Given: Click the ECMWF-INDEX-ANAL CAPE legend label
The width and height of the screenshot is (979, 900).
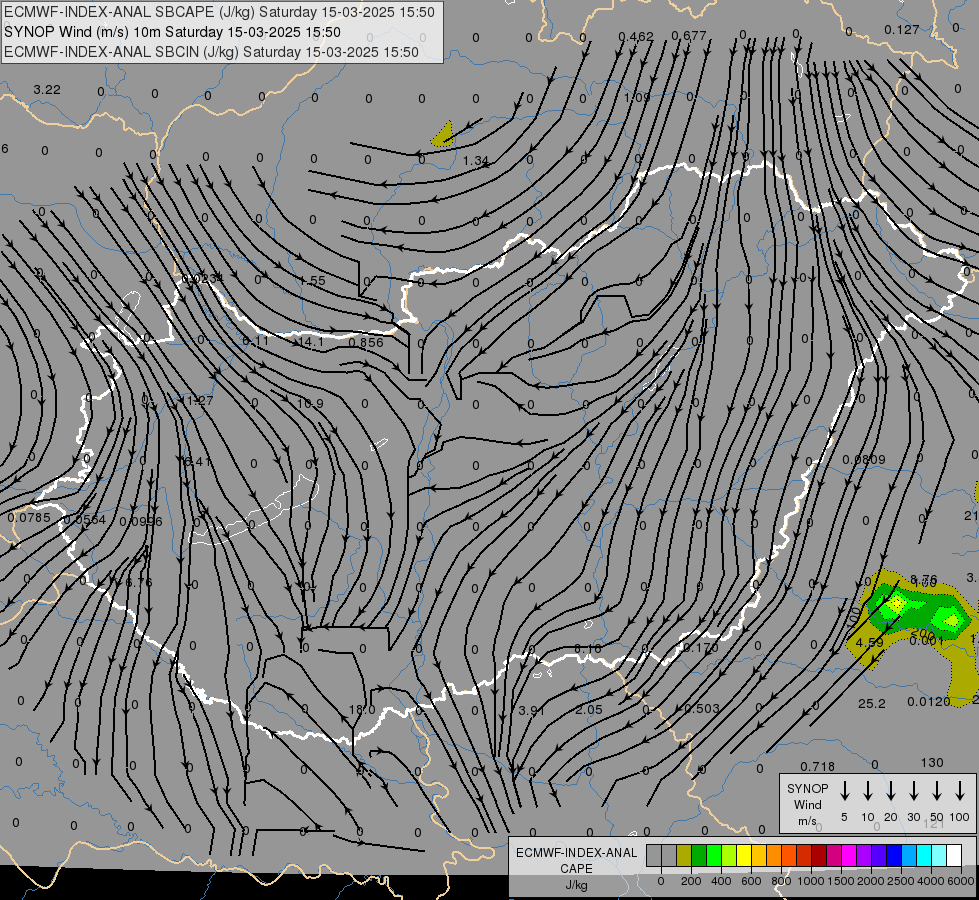Looking at the screenshot, I should coord(576,869).
